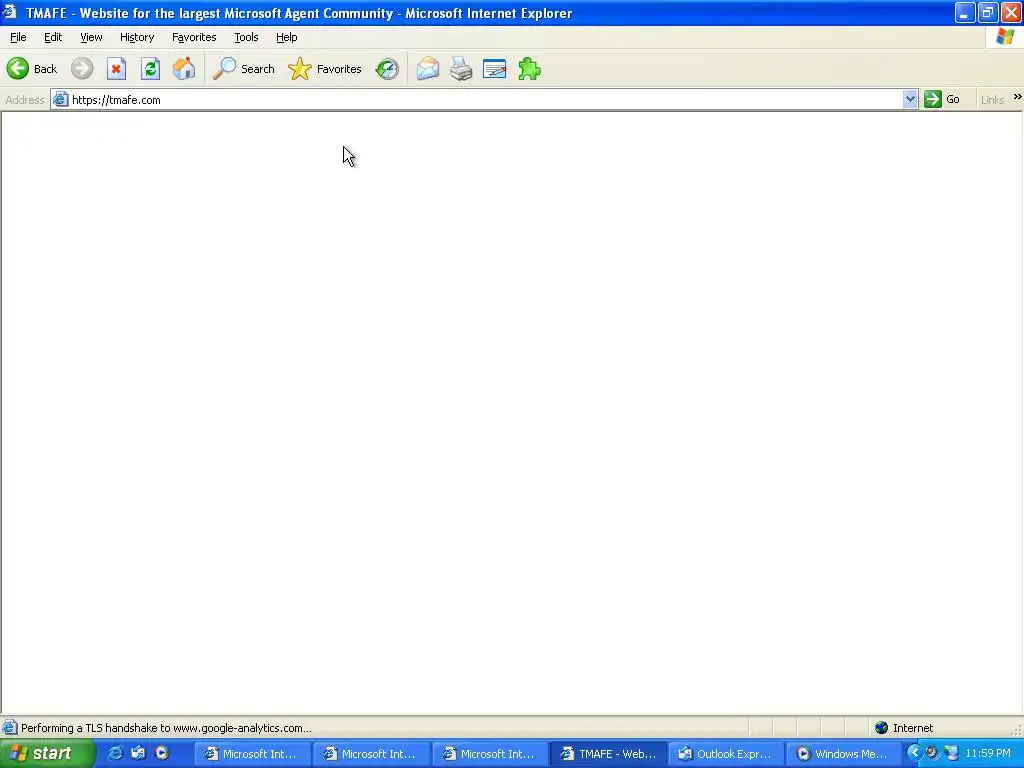Click the green puzzle piece toolbar icon

tap(529, 69)
